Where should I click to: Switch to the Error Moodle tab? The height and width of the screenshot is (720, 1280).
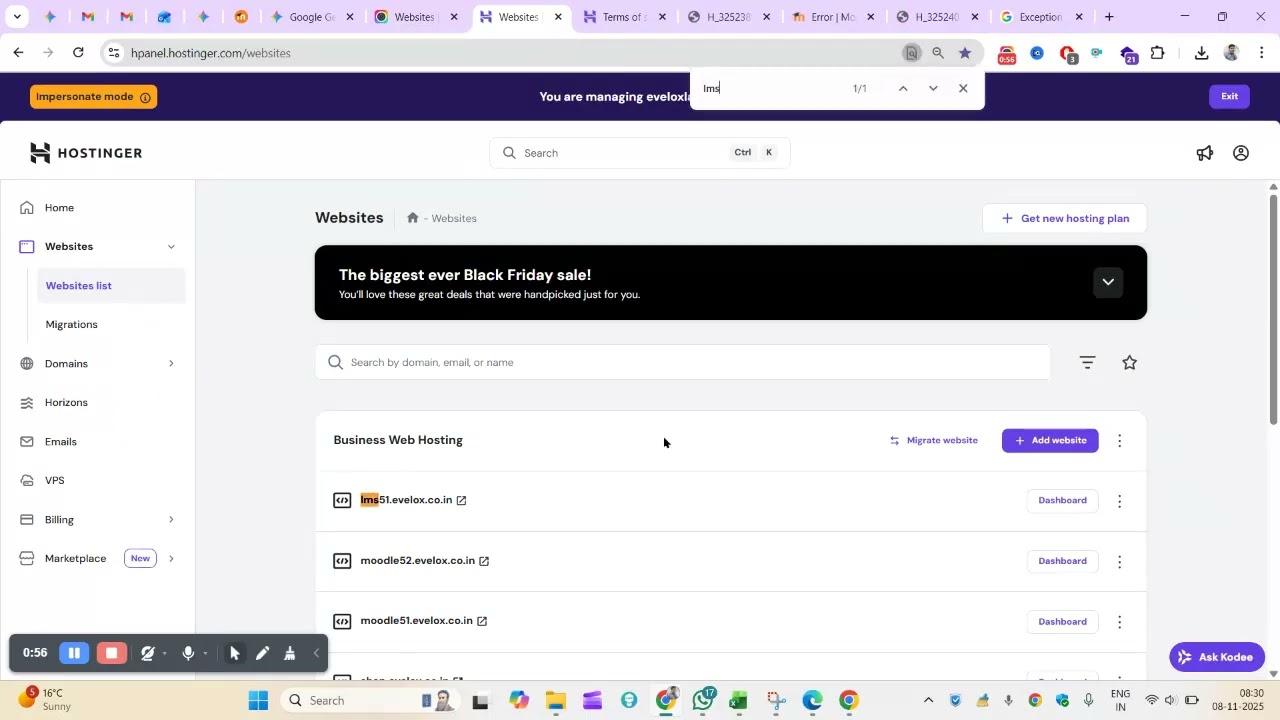832,17
